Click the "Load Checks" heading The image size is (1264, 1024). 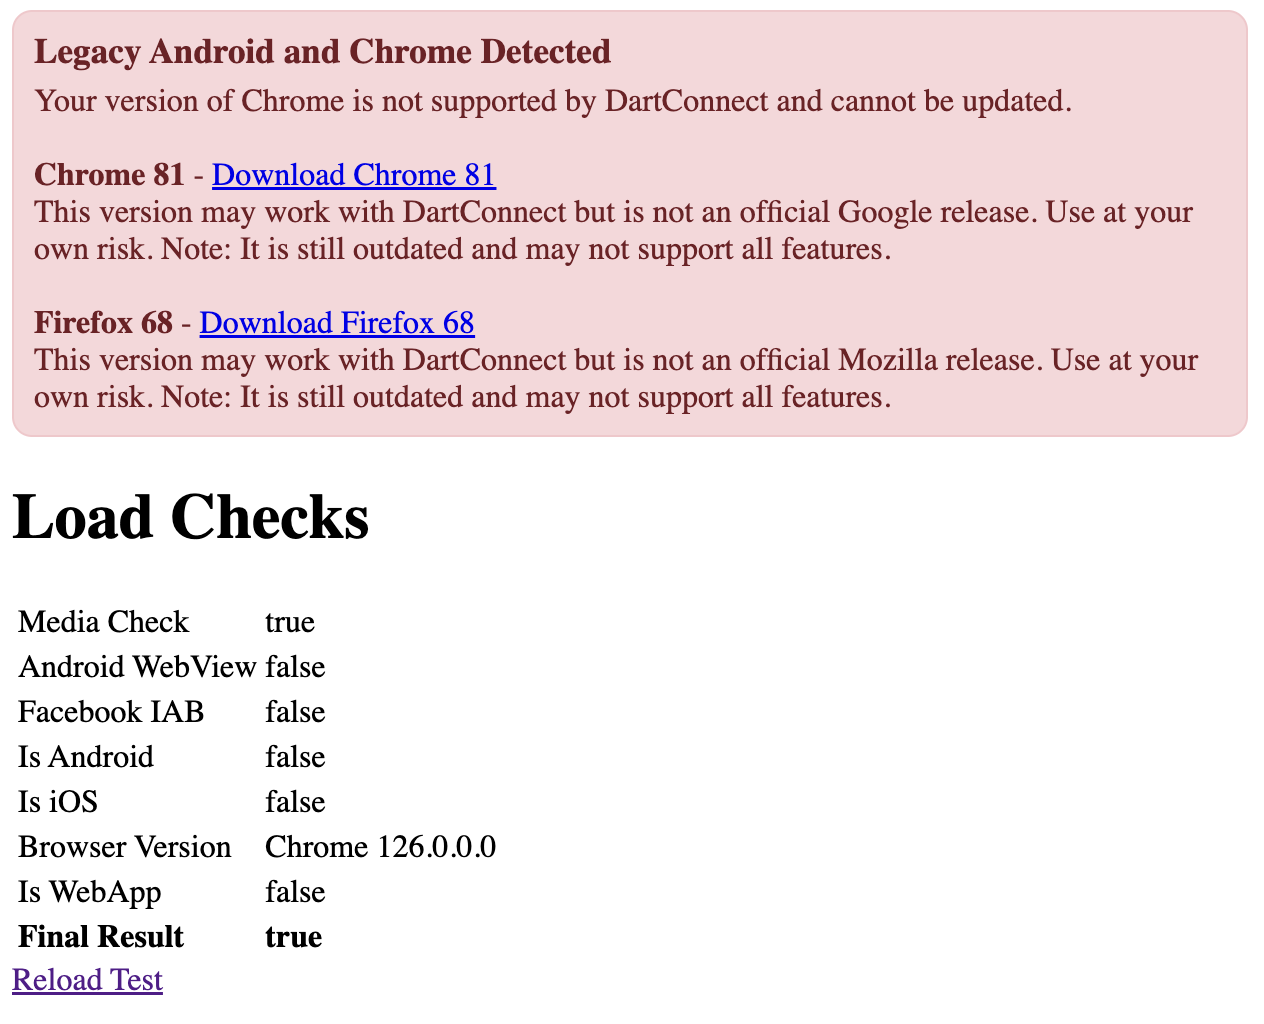(191, 518)
